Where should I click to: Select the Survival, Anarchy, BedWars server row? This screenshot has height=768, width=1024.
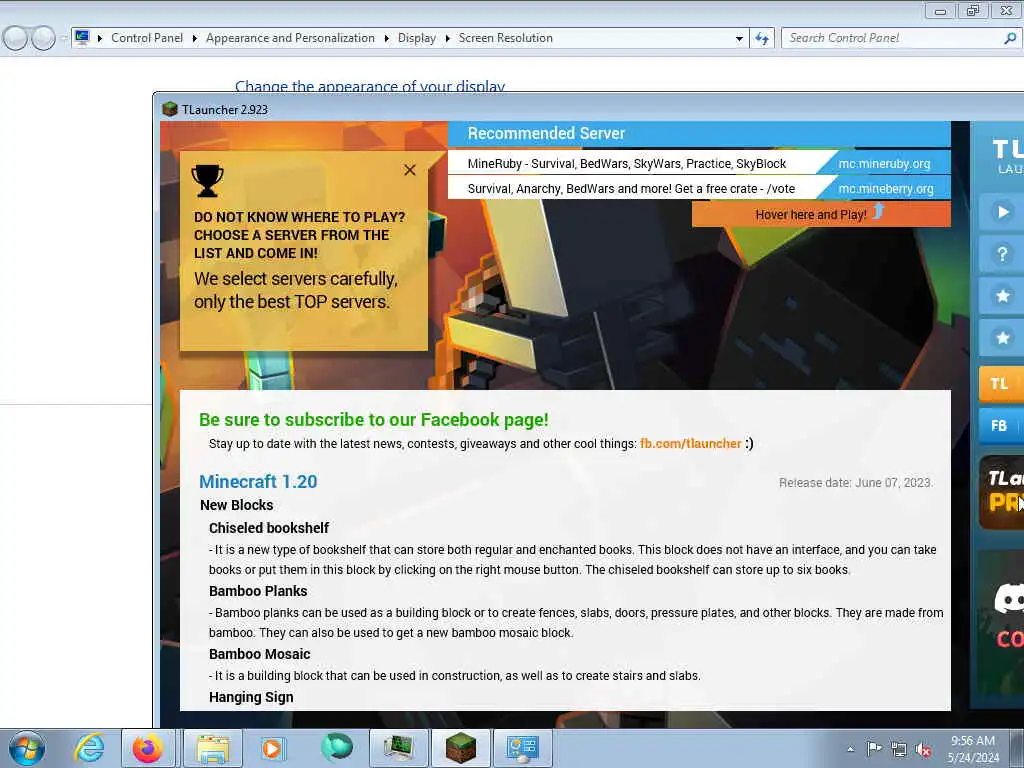point(631,189)
